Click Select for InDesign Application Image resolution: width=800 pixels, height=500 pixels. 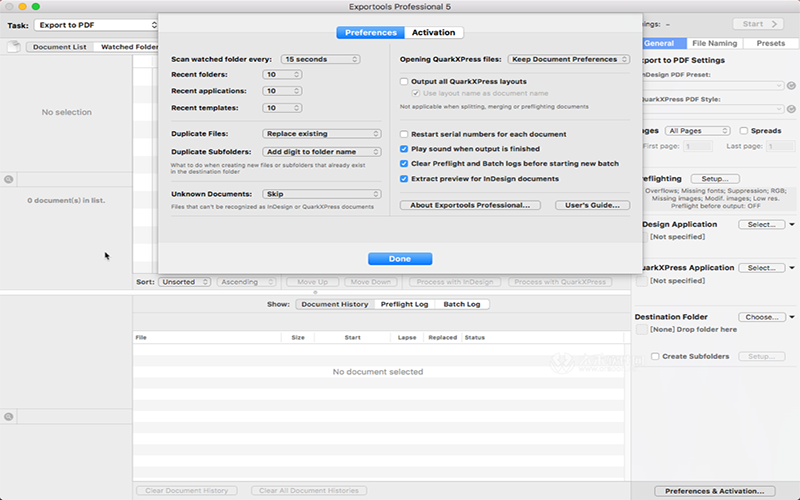click(761, 224)
